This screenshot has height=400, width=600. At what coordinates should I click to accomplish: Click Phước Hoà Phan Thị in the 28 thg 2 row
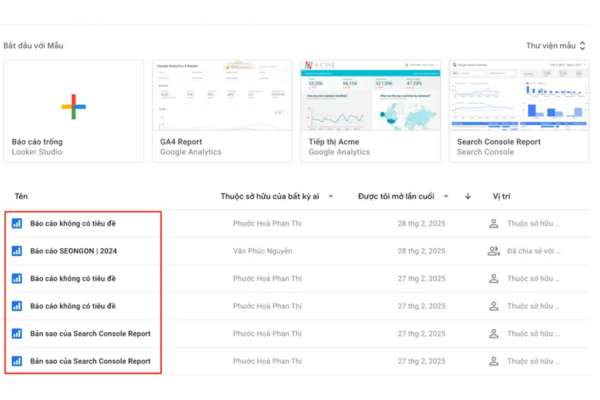(267, 224)
